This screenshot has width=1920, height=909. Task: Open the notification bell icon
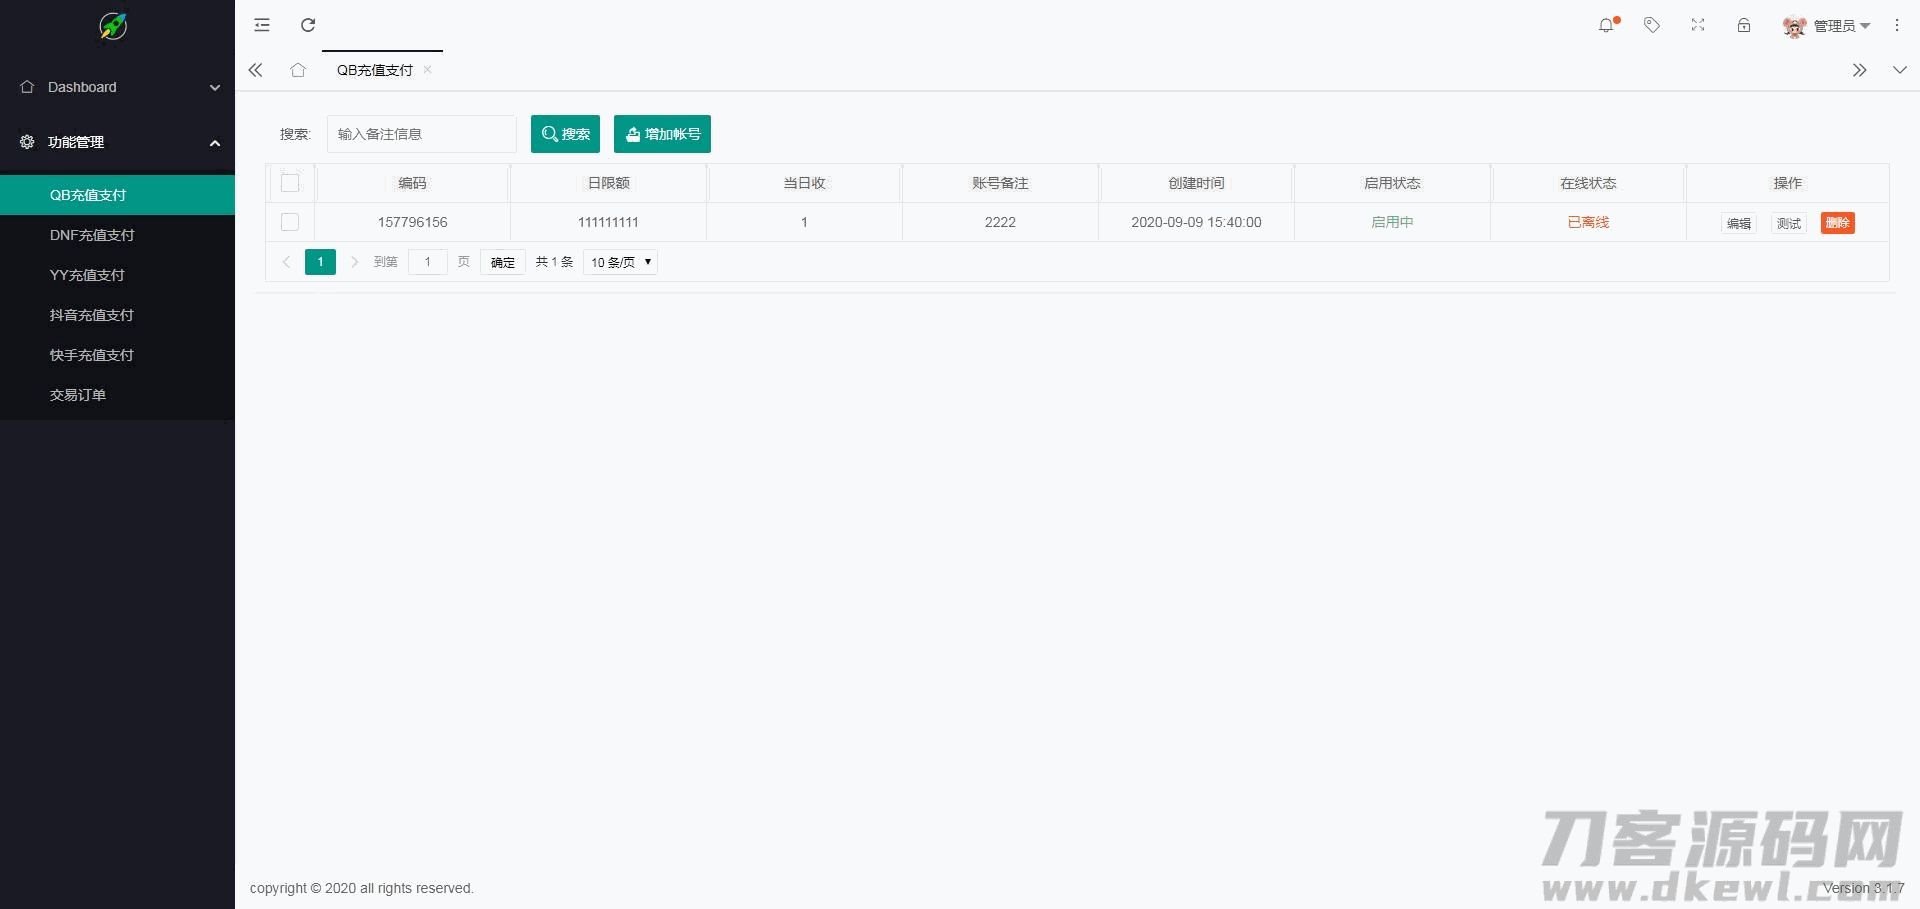1606,25
